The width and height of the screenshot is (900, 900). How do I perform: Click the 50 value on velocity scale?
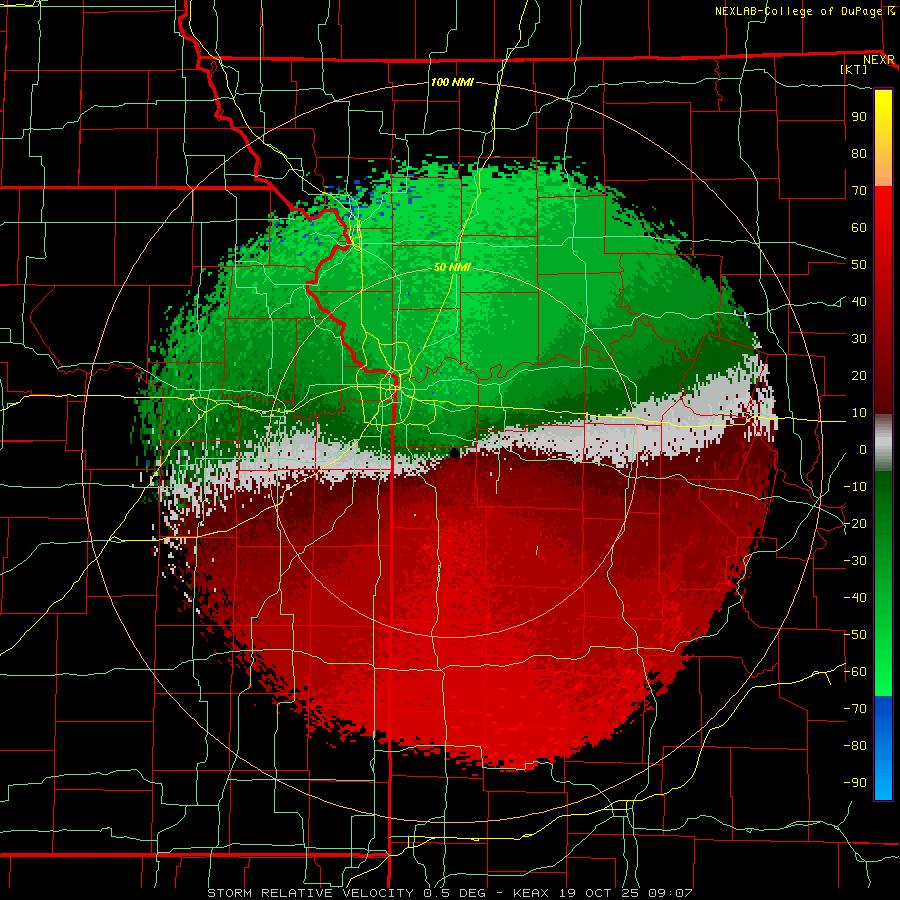(859, 265)
